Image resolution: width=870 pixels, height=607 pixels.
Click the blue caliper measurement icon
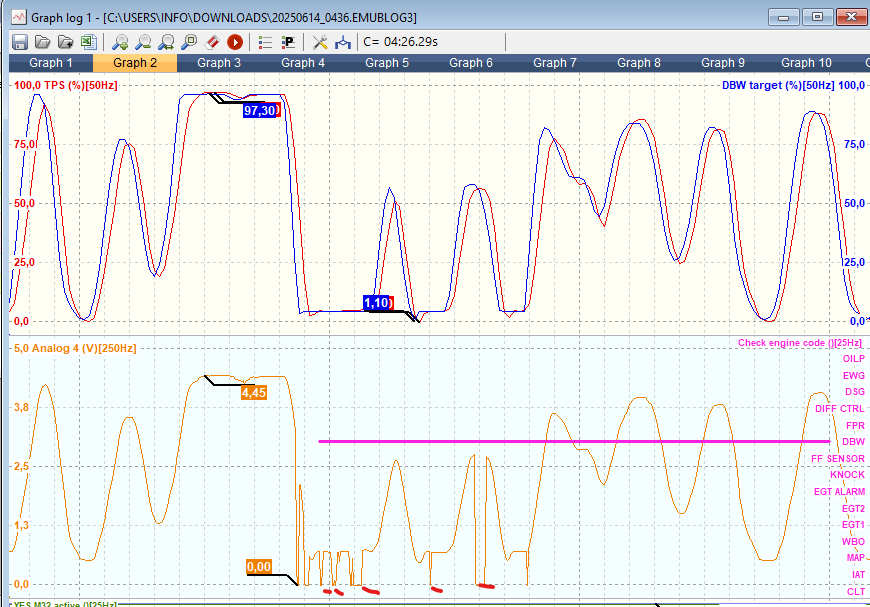point(343,42)
